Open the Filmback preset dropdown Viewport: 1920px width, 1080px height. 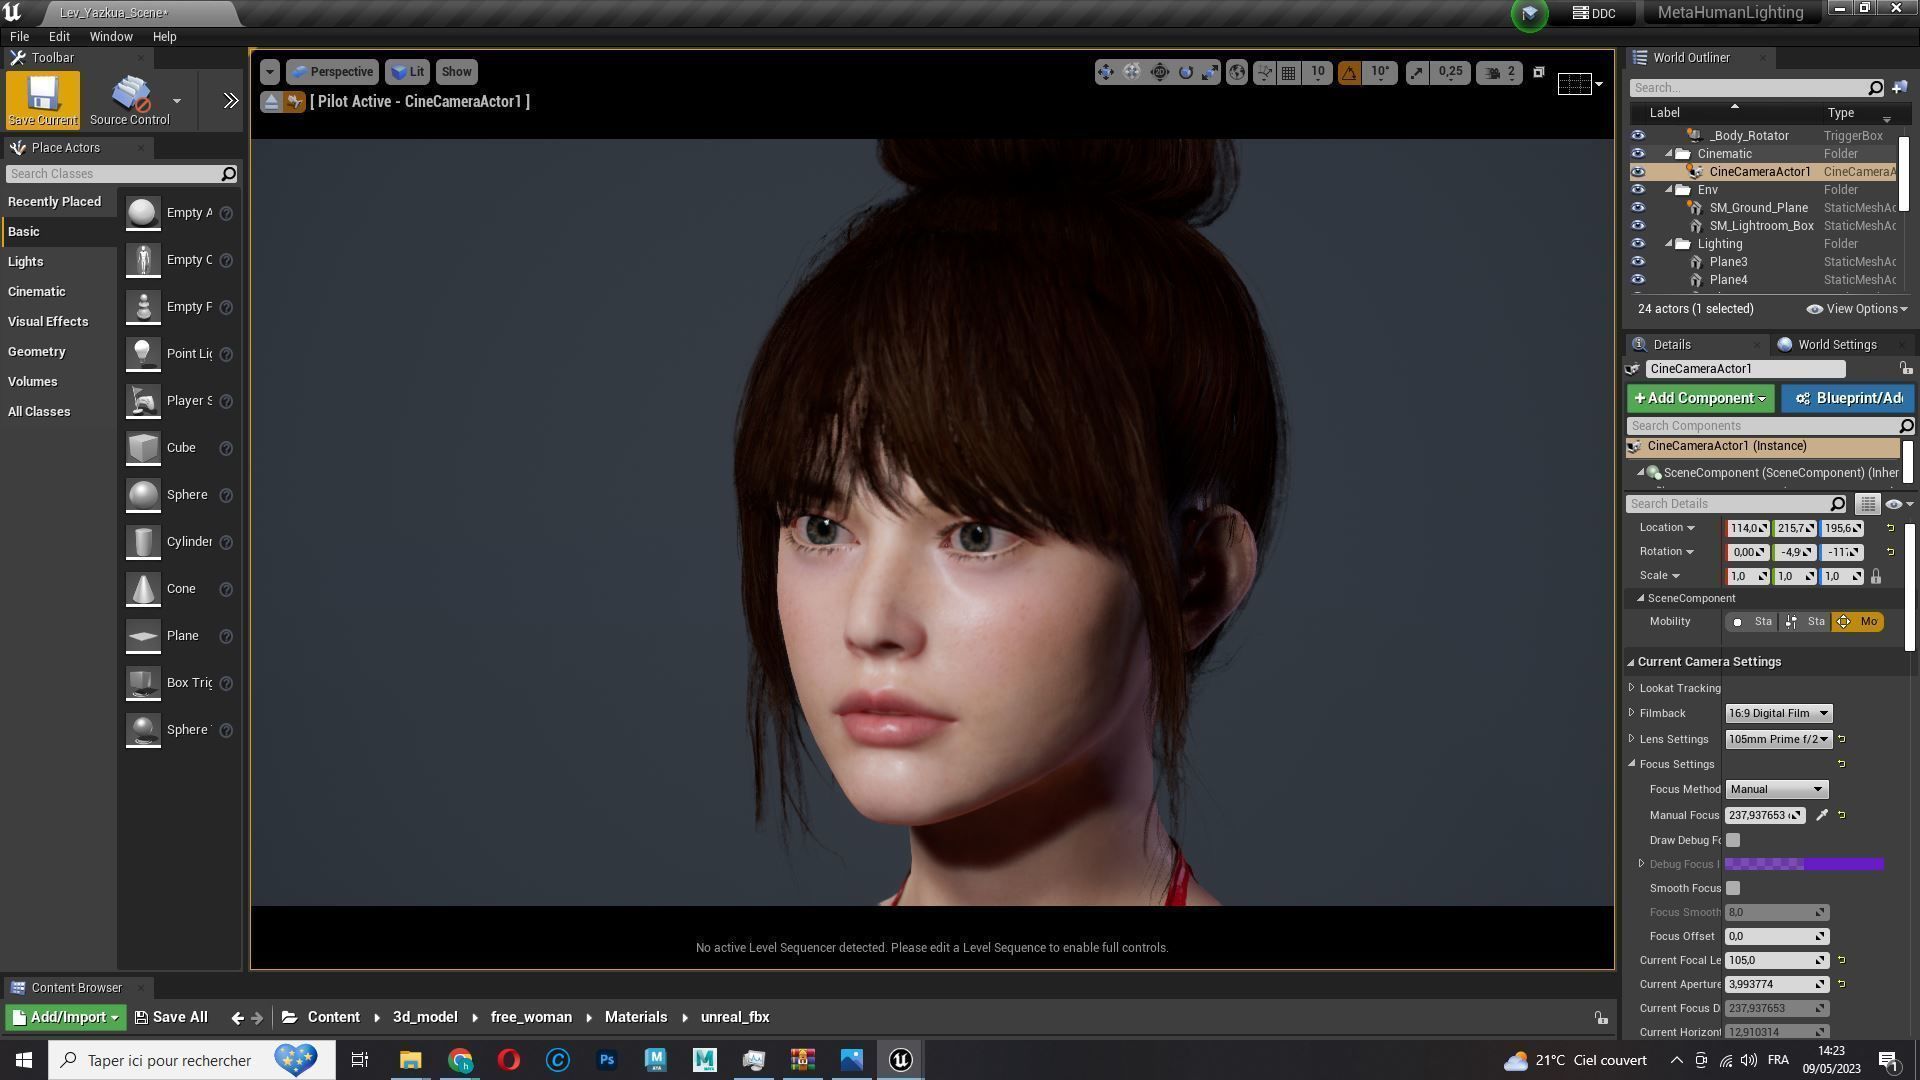[1778, 713]
